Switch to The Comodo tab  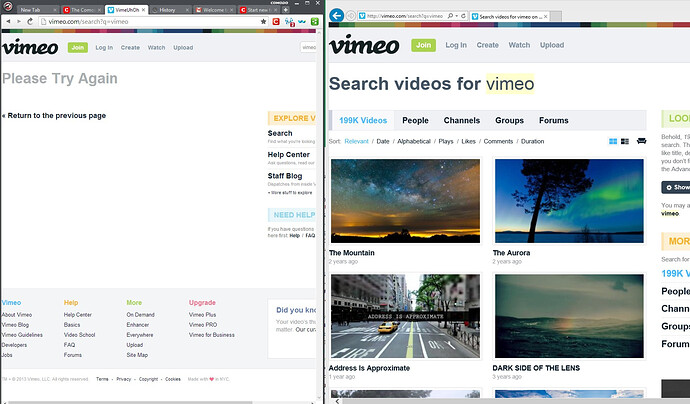(82, 10)
